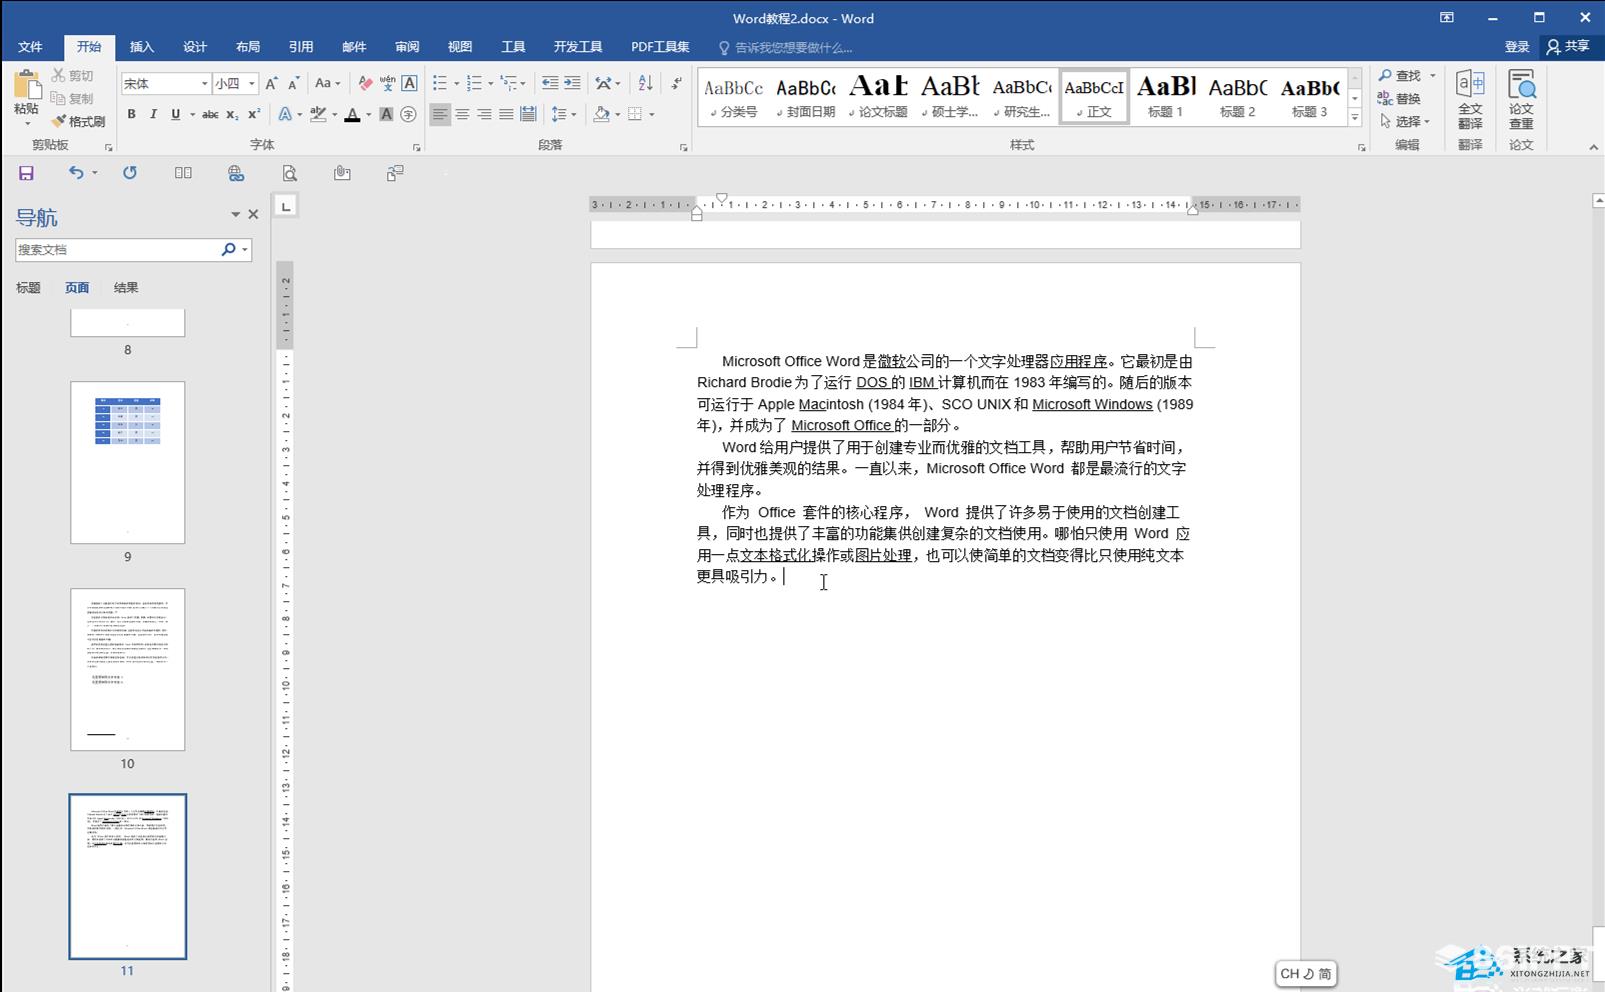Image resolution: width=1605 pixels, height=992 pixels.
Task: Expand the bullet list options arrow
Action: (x=456, y=84)
